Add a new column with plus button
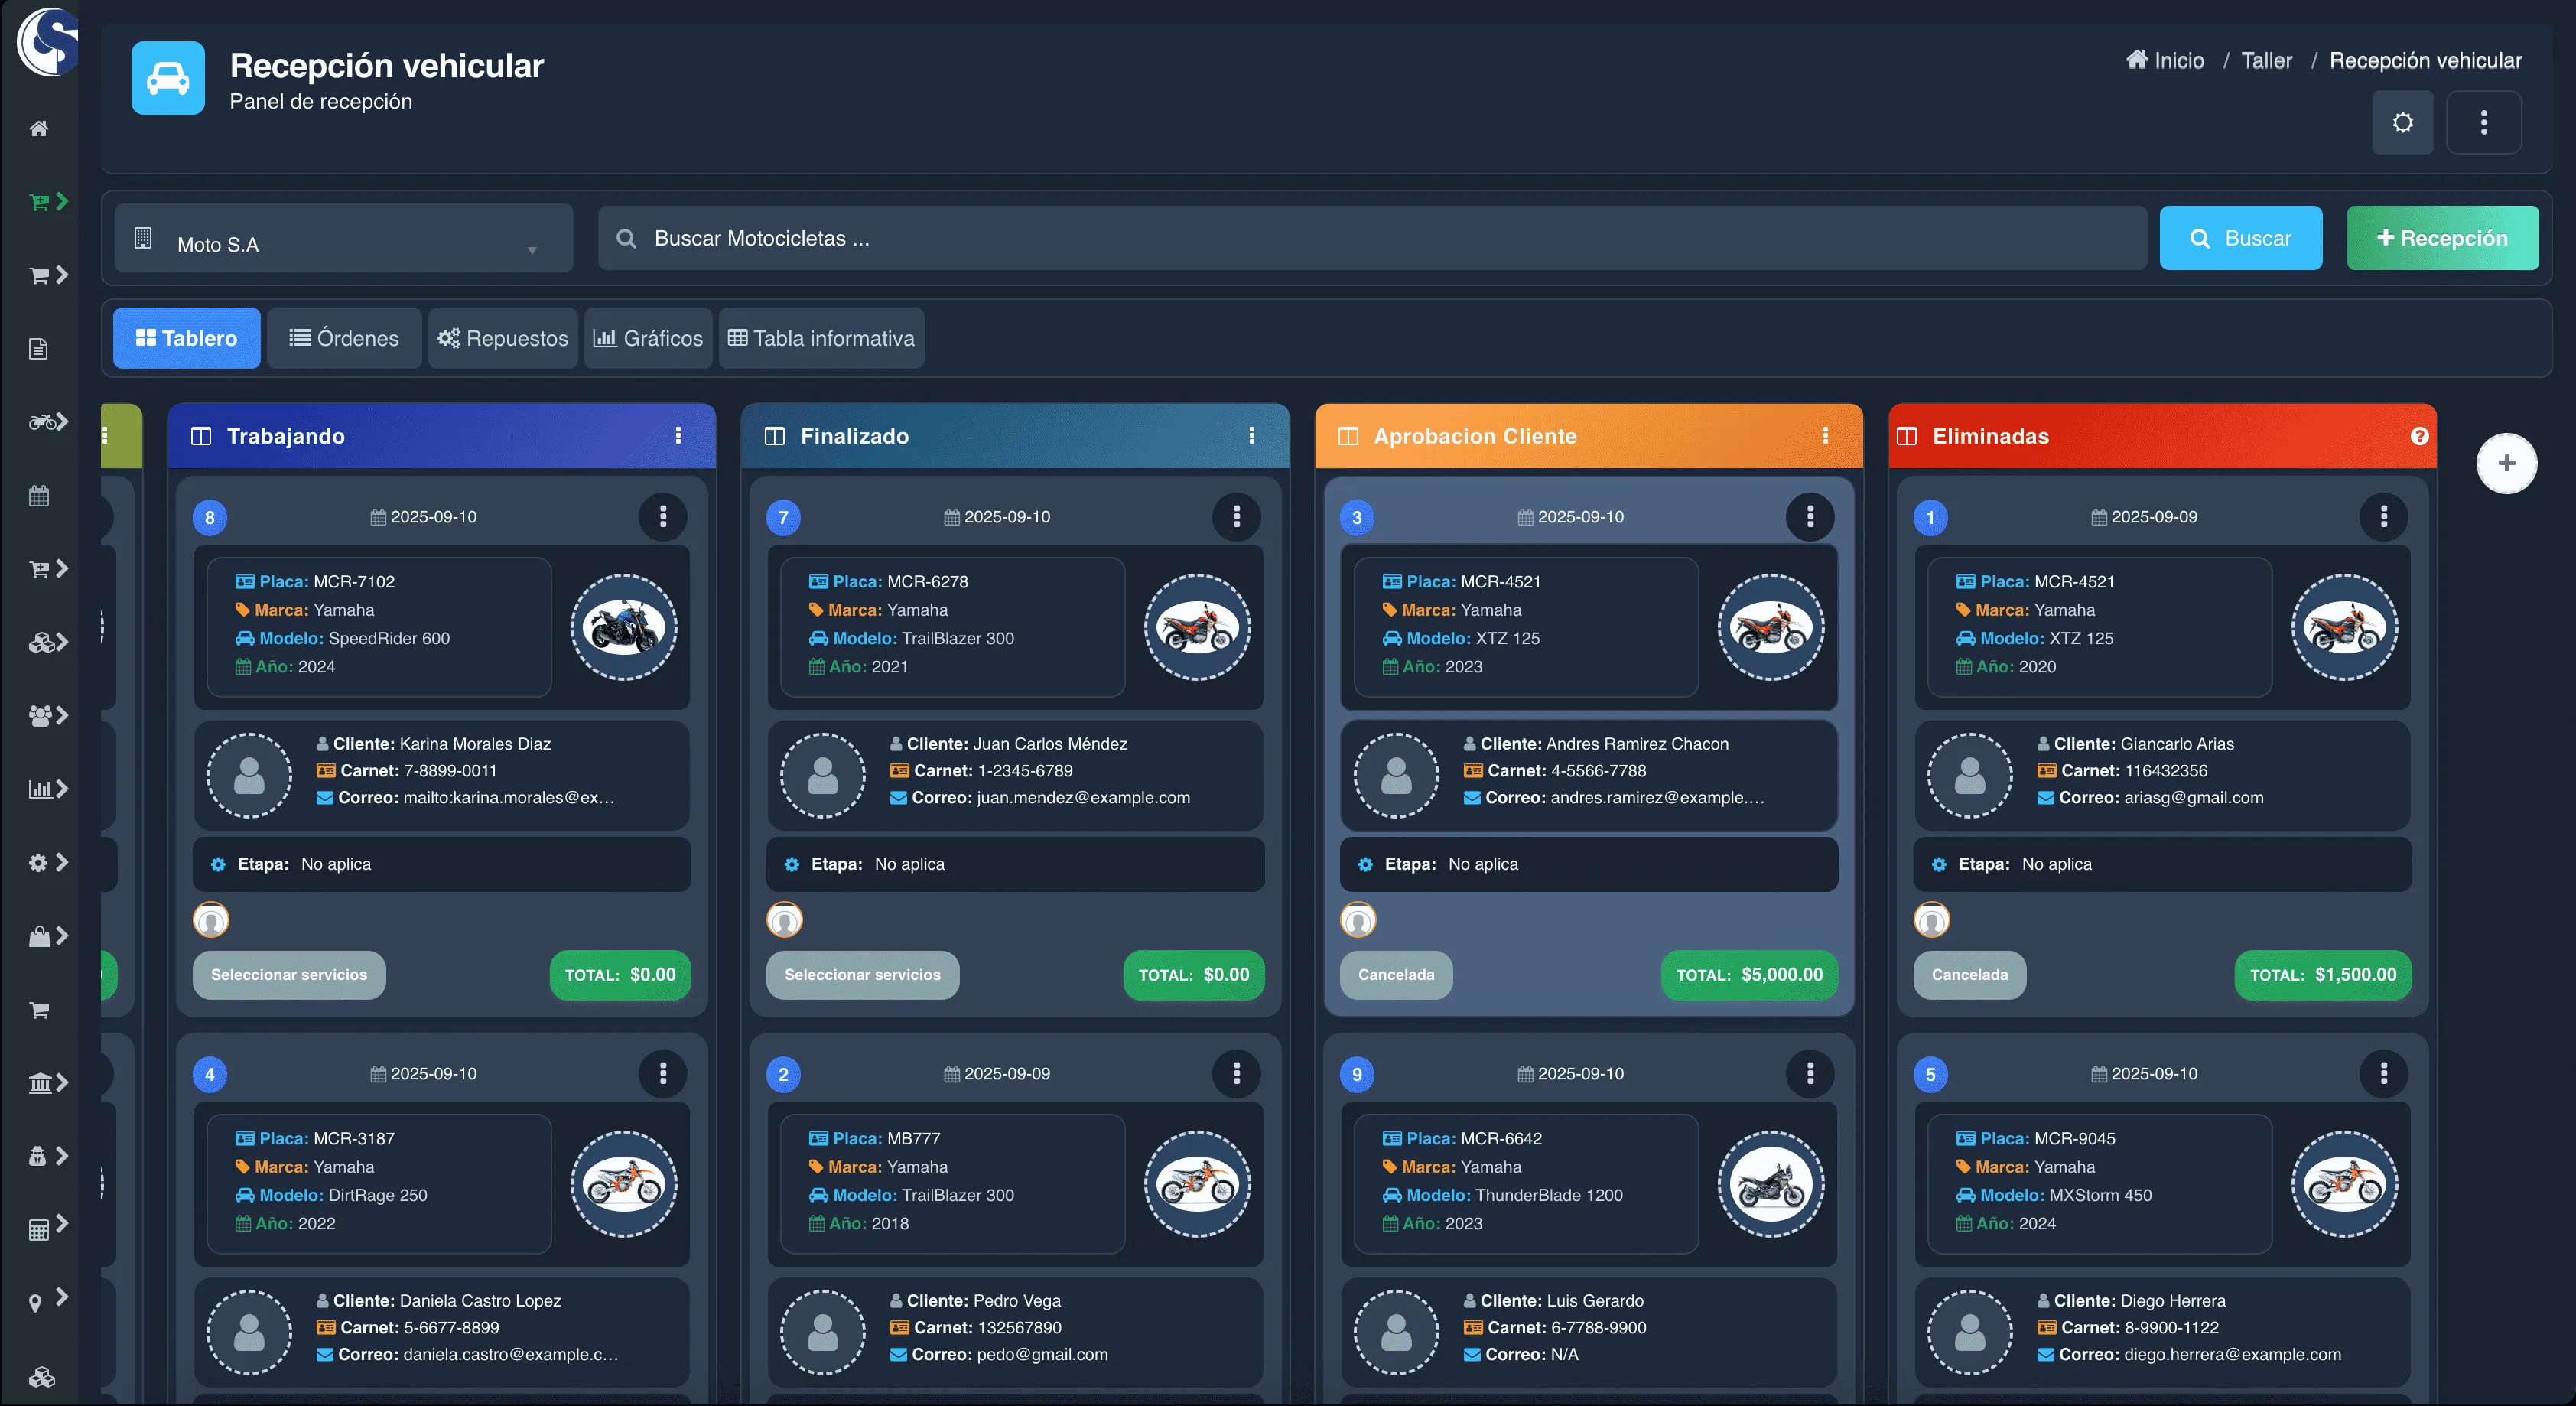2576x1406 pixels. pyautogui.click(x=2506, y=463)
